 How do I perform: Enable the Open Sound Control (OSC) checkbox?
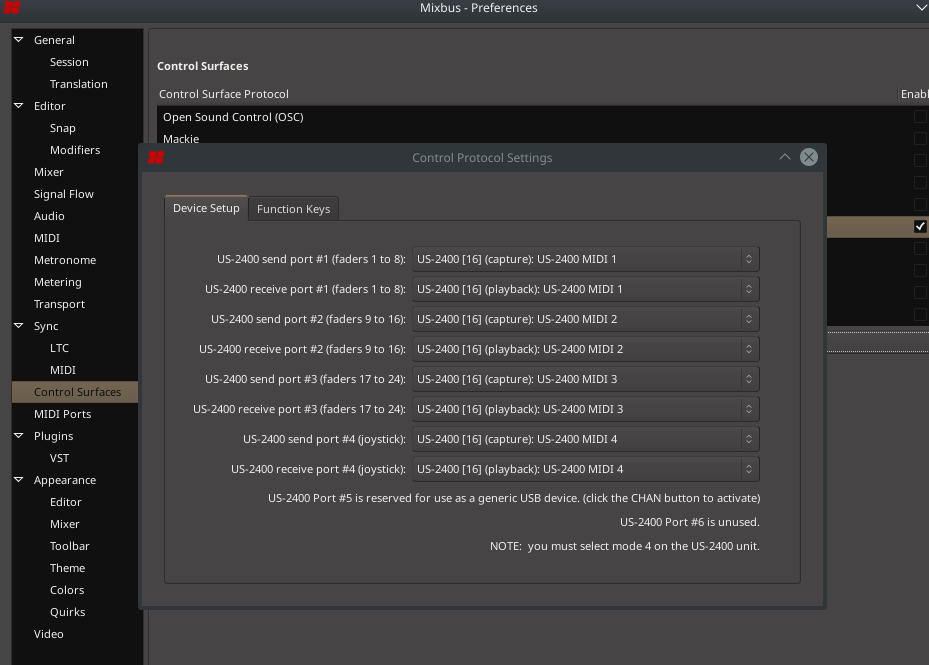pyautogui.click(x=919, y=117)
